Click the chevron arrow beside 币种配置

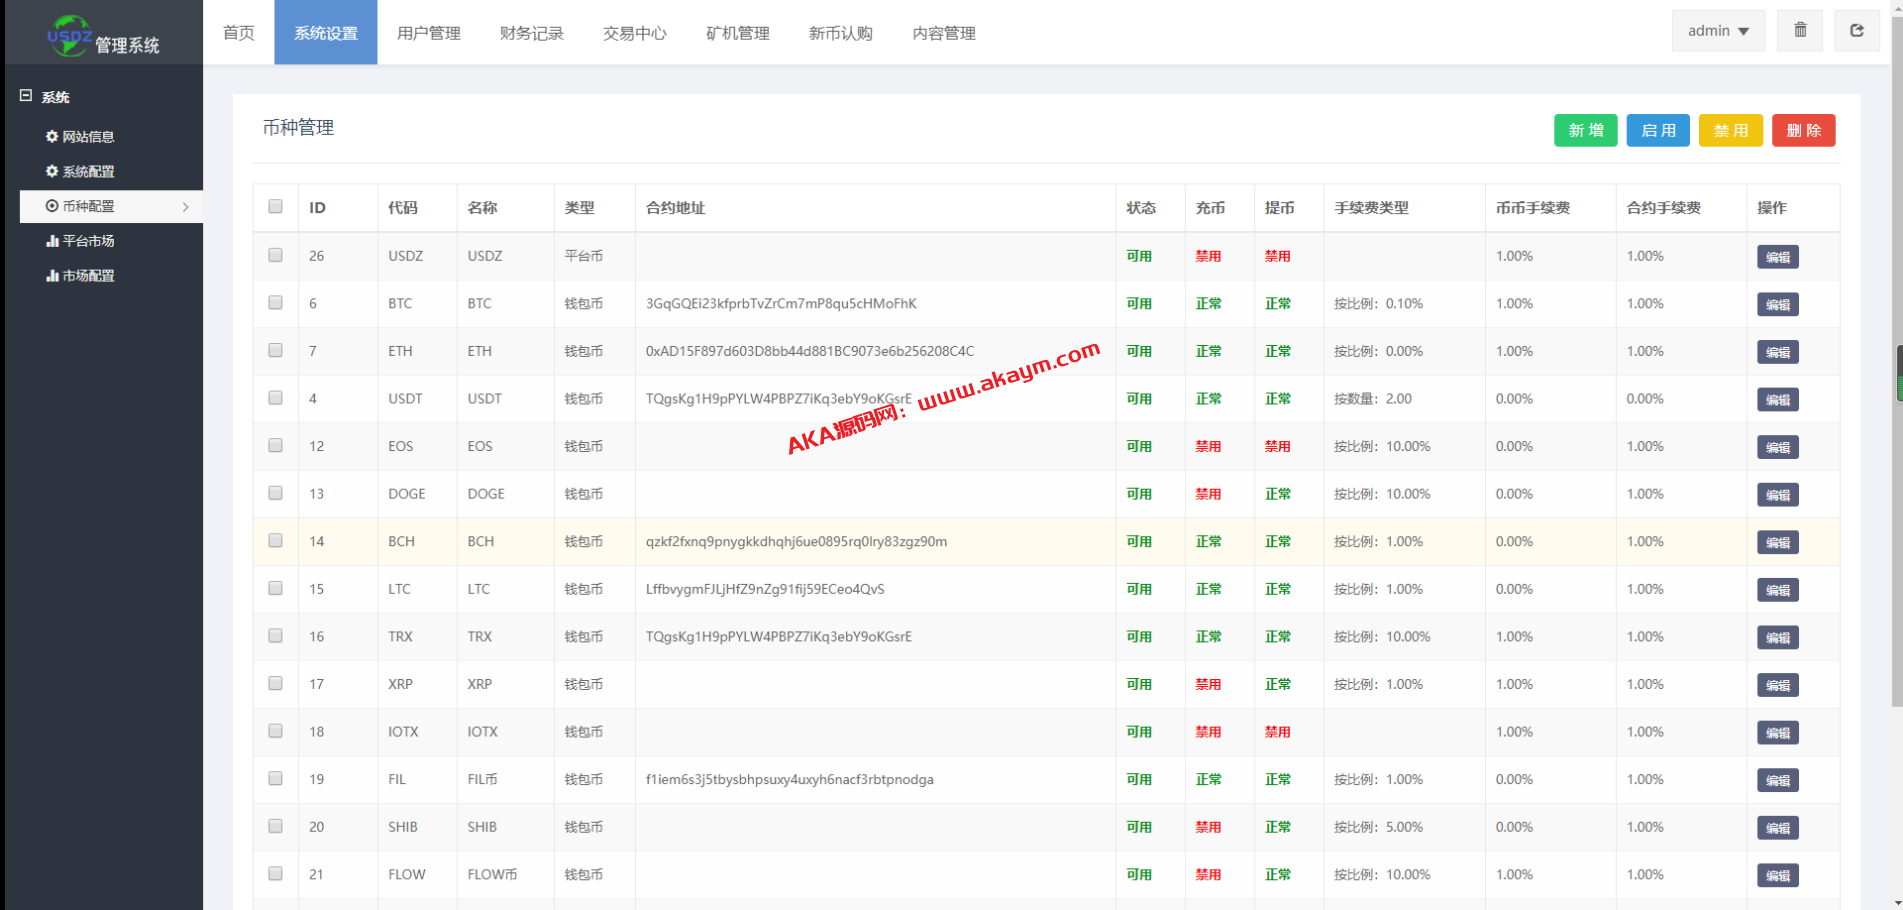[x=186, y=207]
